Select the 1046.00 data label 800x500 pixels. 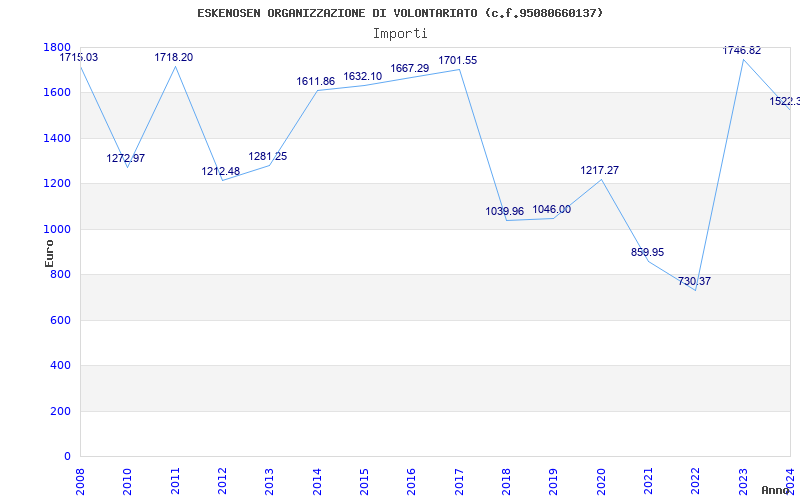click(x=552, y=209)
